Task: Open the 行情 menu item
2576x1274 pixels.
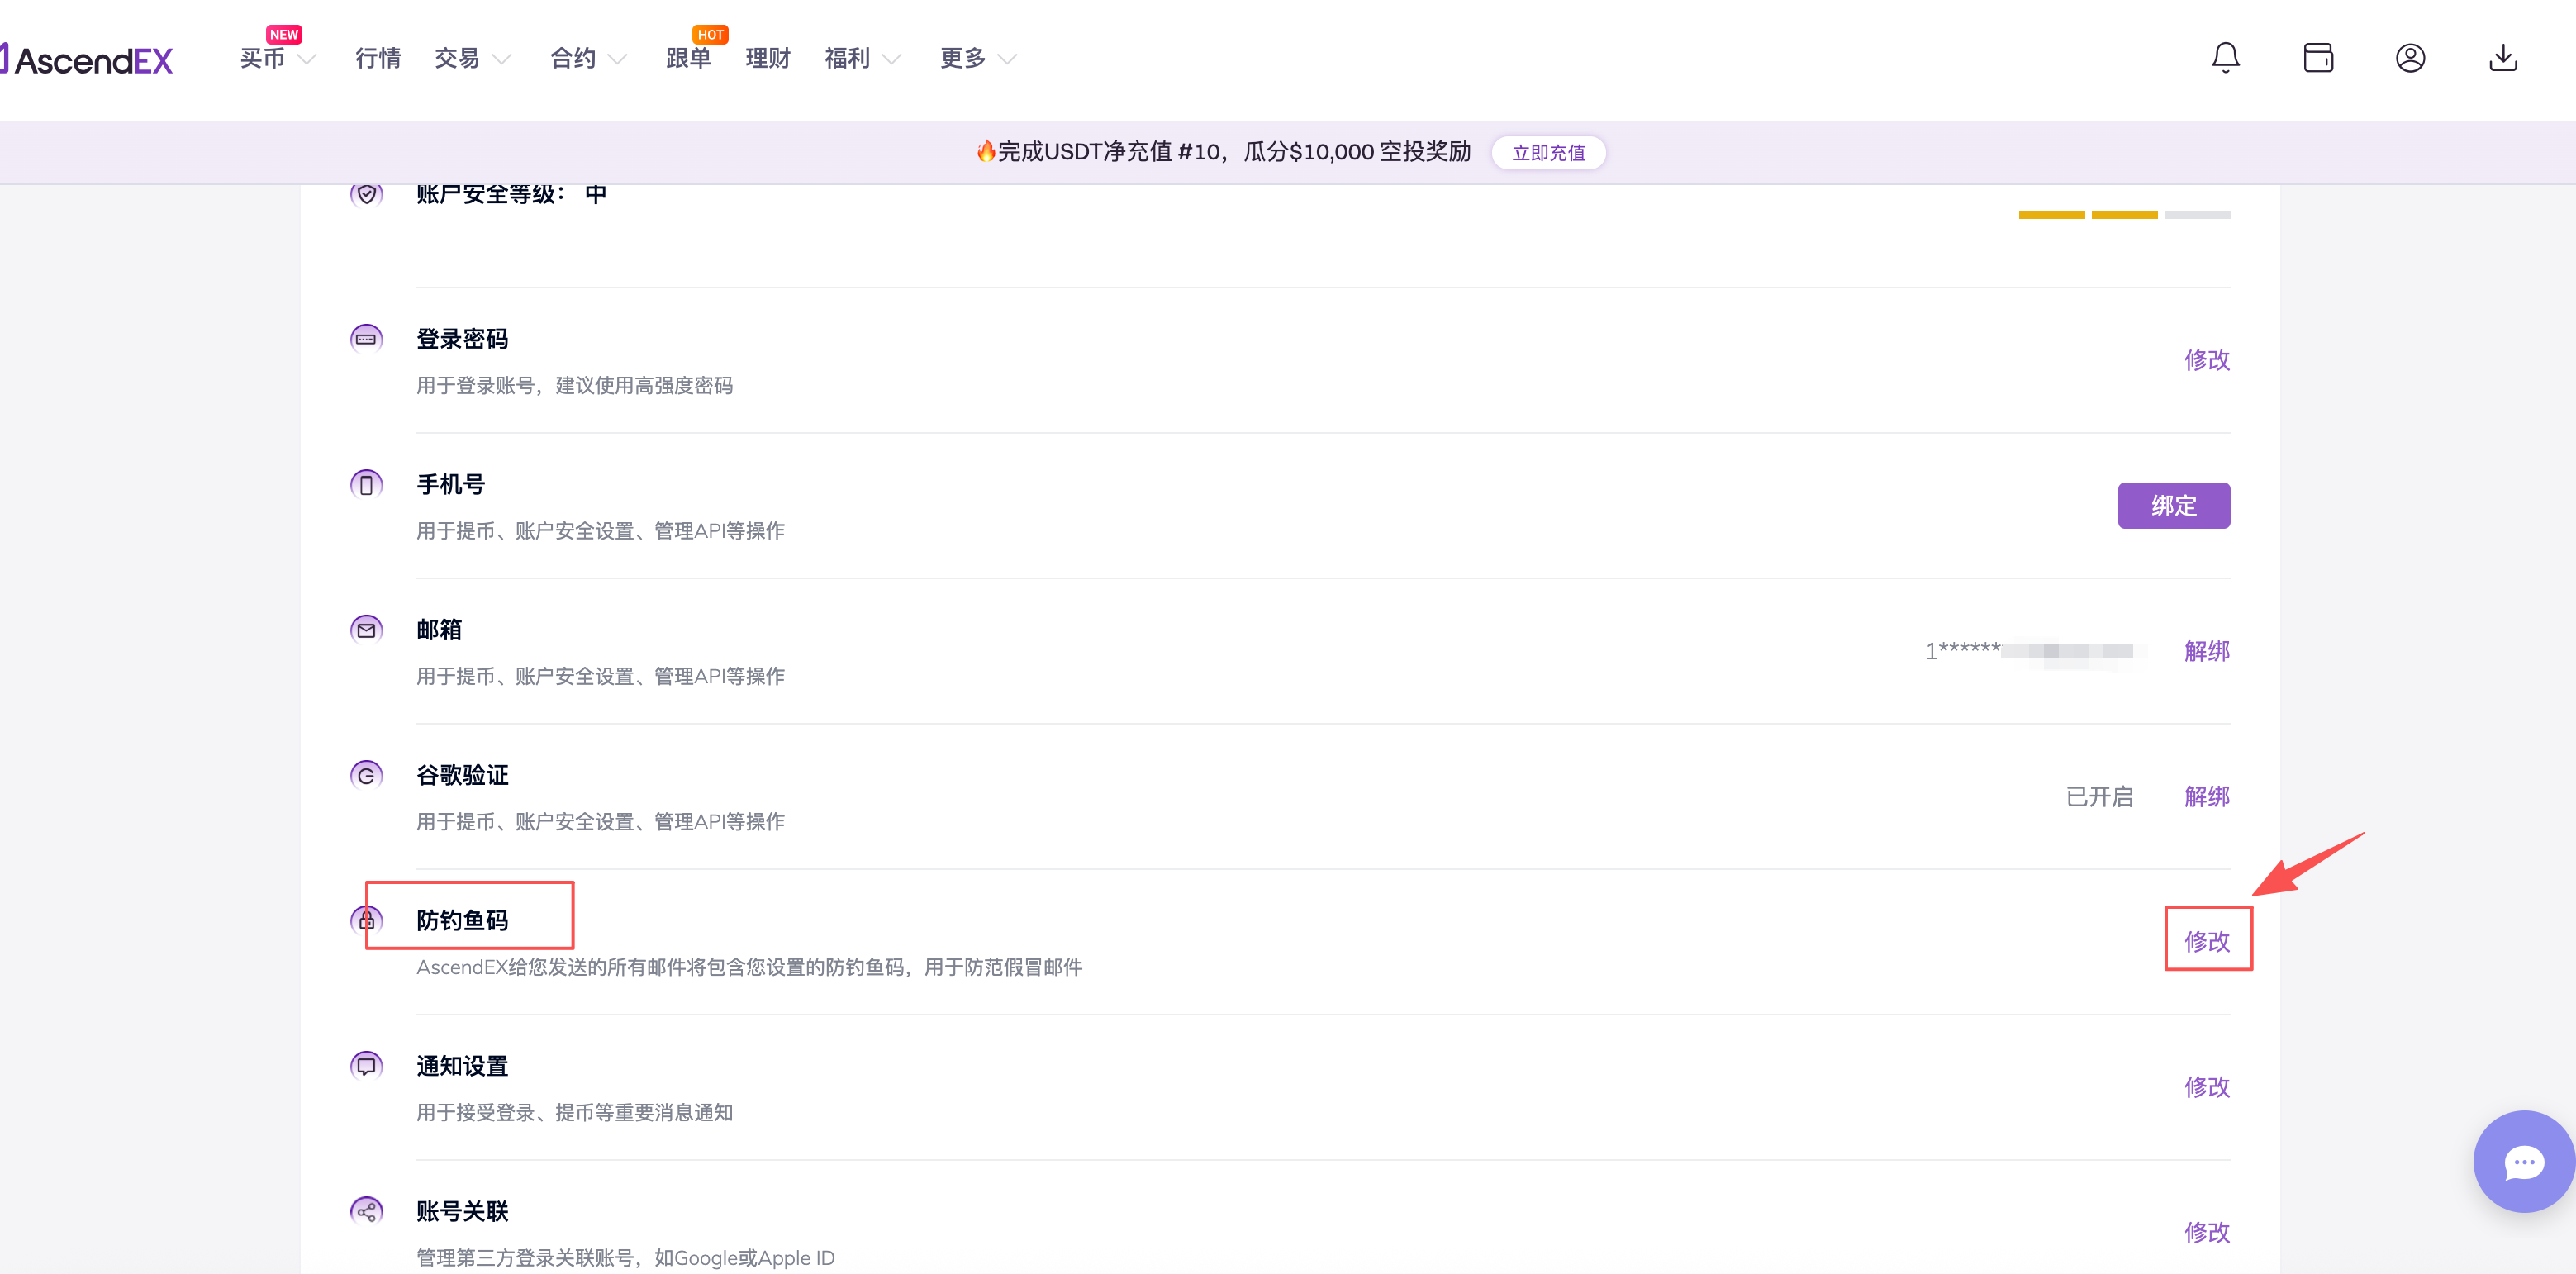Action: (378, 59)
